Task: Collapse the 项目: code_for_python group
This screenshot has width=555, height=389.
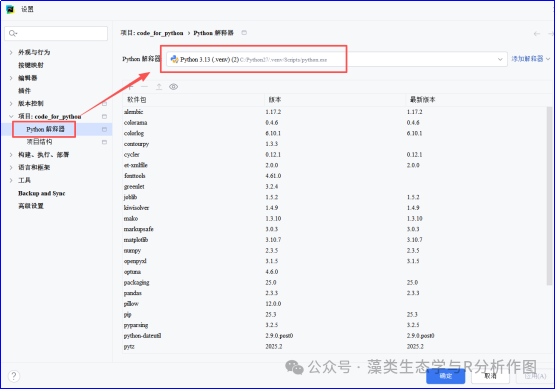Action: pyautogui.click(x=11, y=116)
